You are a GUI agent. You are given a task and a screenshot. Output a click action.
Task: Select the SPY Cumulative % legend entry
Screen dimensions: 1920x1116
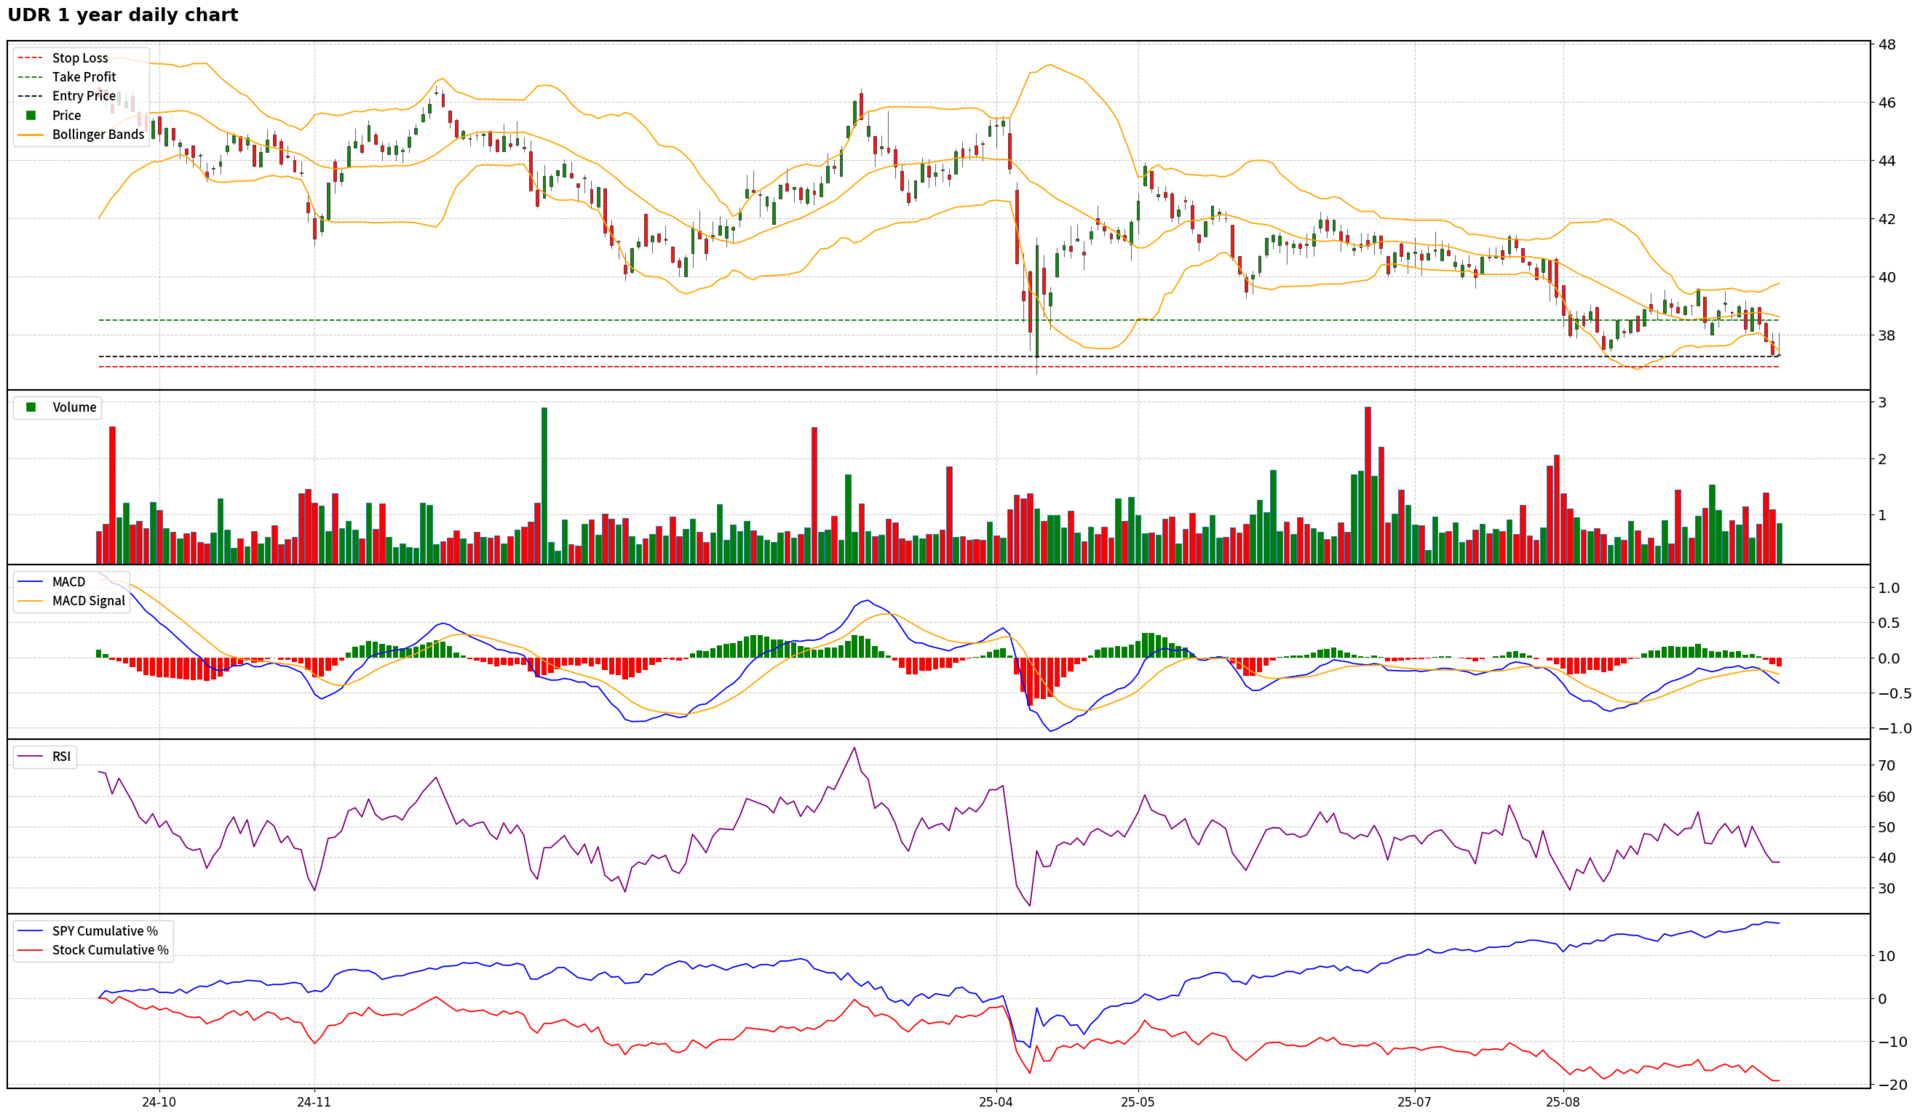tap(105, 931)
